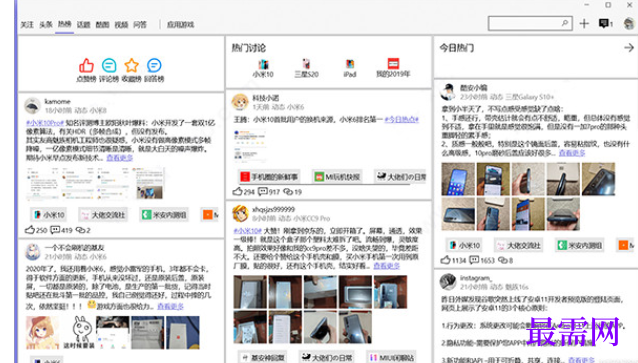638x363 pixels.
Task: Click 查看更多 in xhqsjzs999999's post
Action: tap(387, 266)
